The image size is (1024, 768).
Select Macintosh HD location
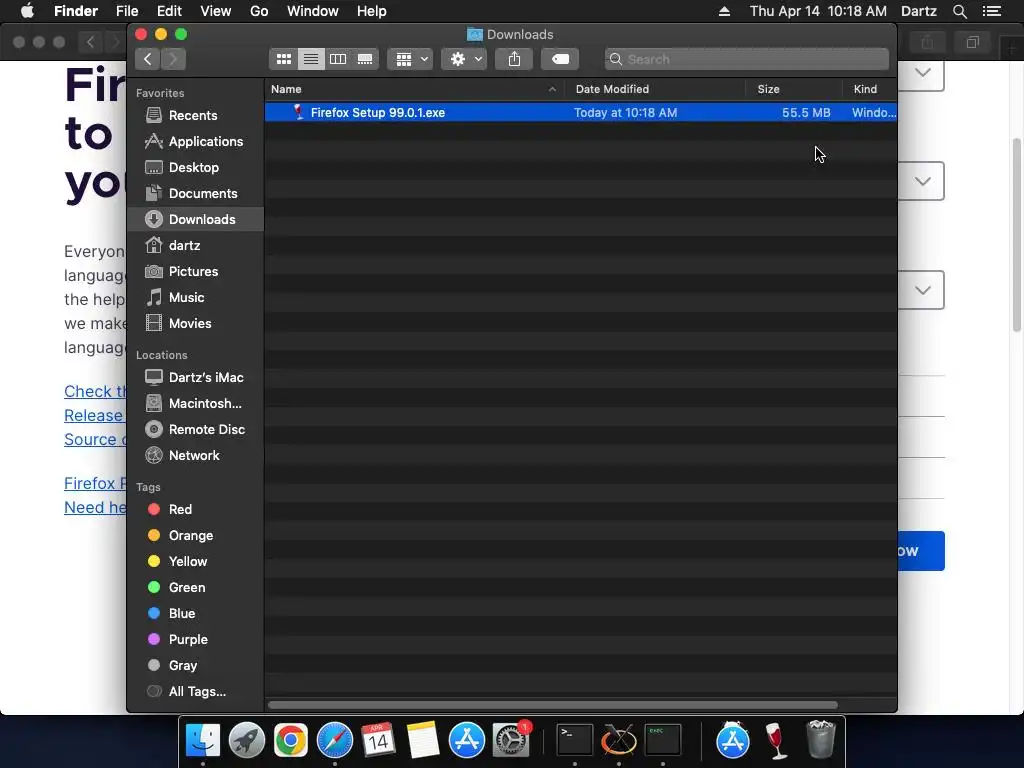195,404
